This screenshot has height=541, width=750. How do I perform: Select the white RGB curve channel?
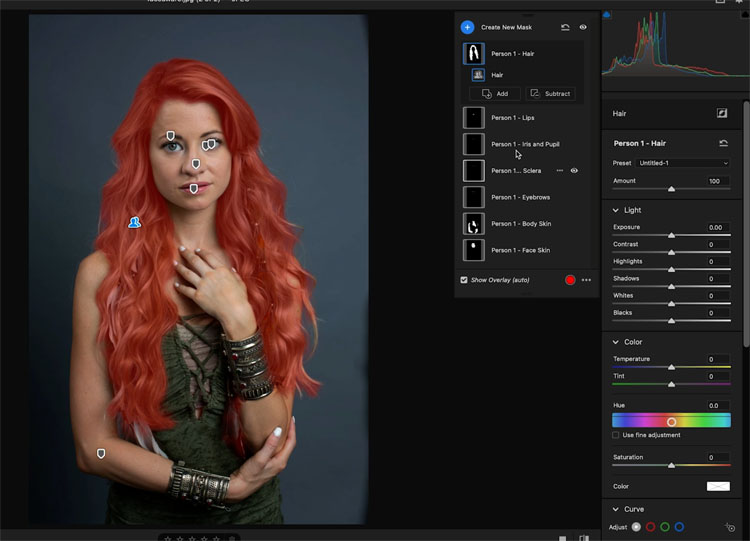coord(636,527)
